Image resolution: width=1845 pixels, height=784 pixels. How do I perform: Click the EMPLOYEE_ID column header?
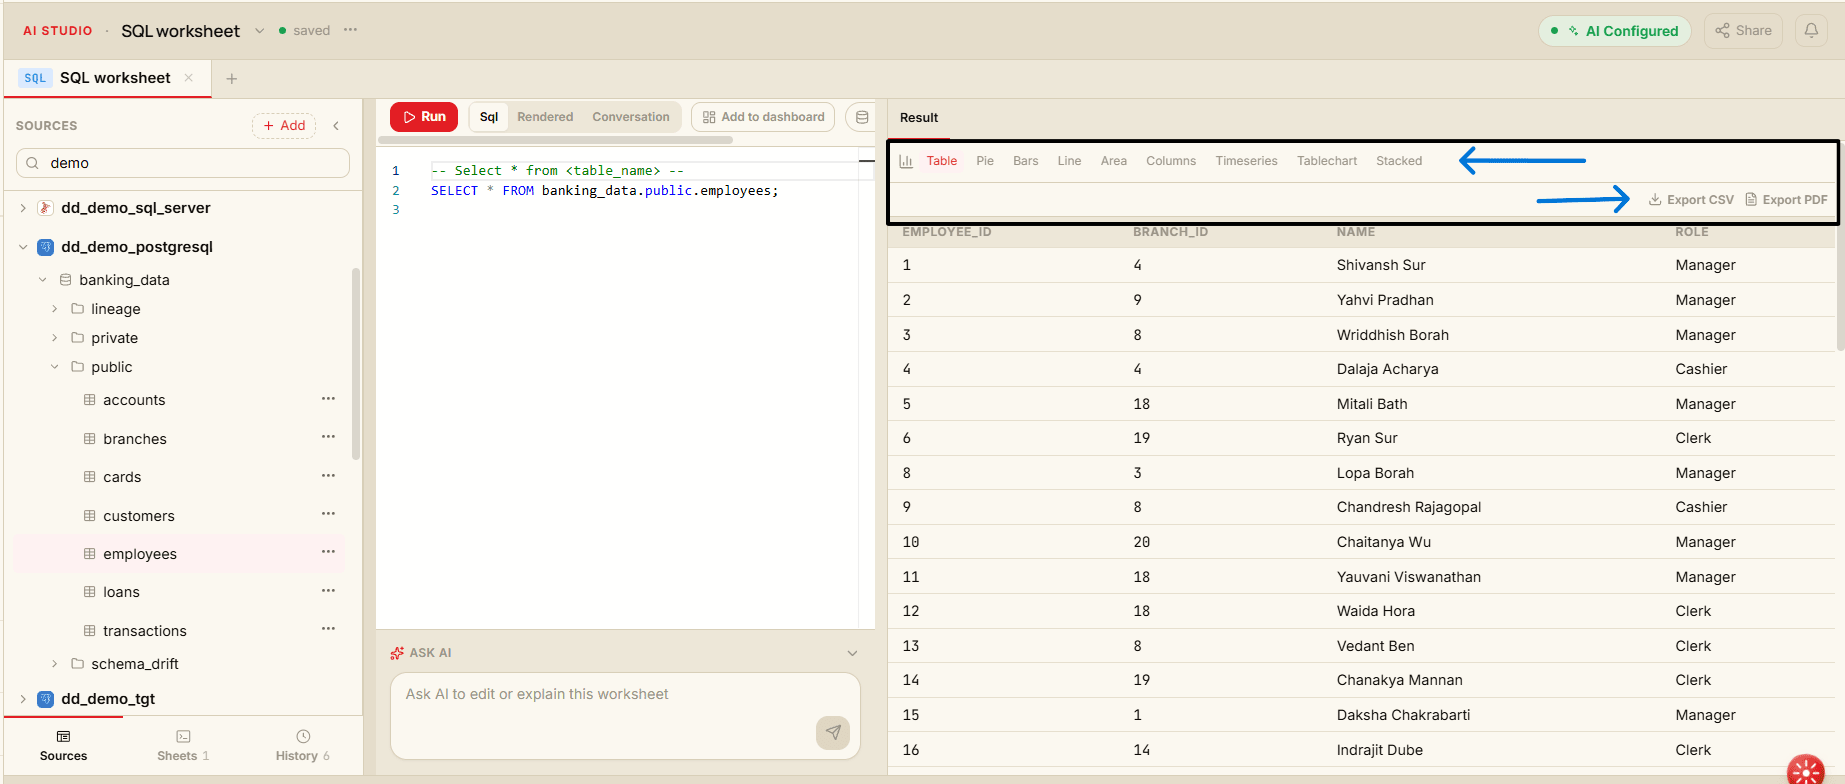tap(947, 232)
